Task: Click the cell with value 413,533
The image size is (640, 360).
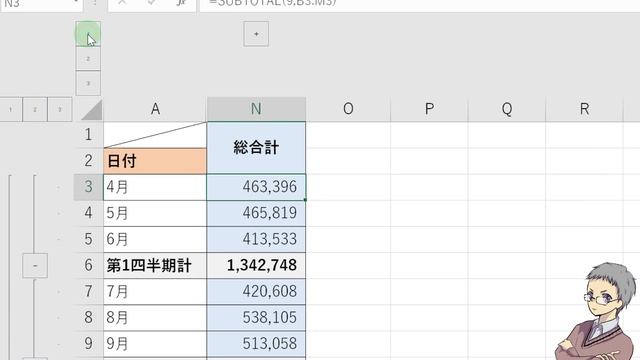Action: point(256,239)
